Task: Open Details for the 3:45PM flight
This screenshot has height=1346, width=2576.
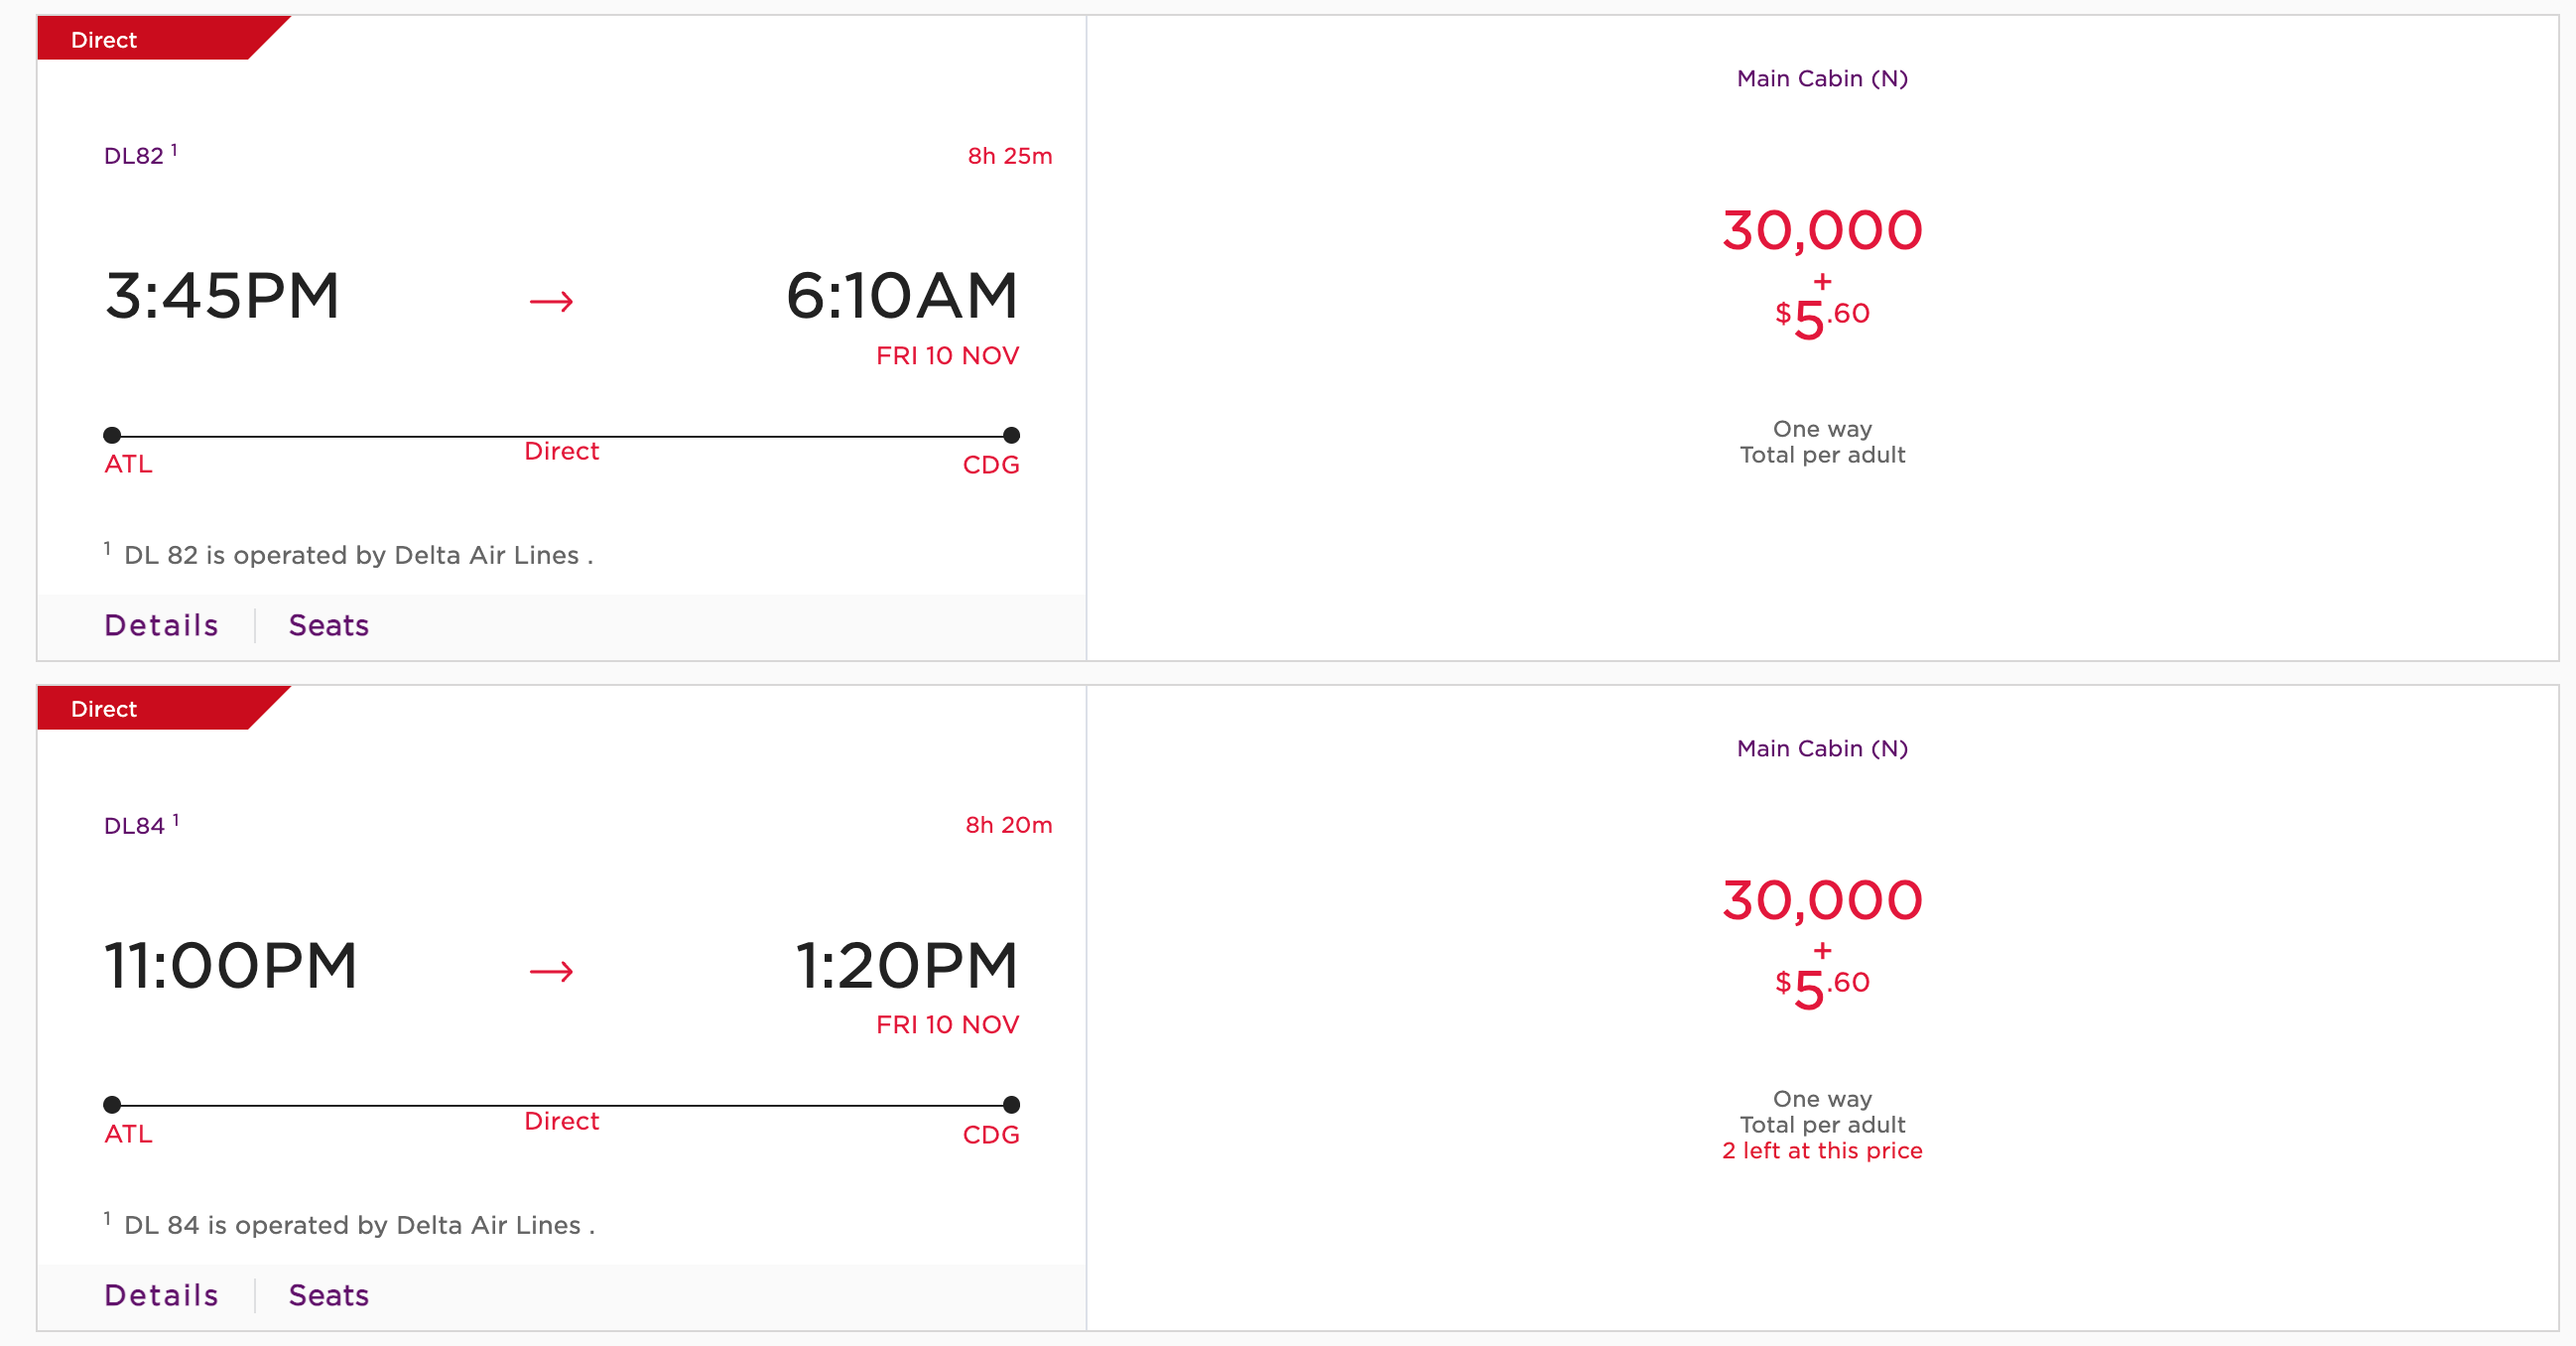Action: pos(161,625)
